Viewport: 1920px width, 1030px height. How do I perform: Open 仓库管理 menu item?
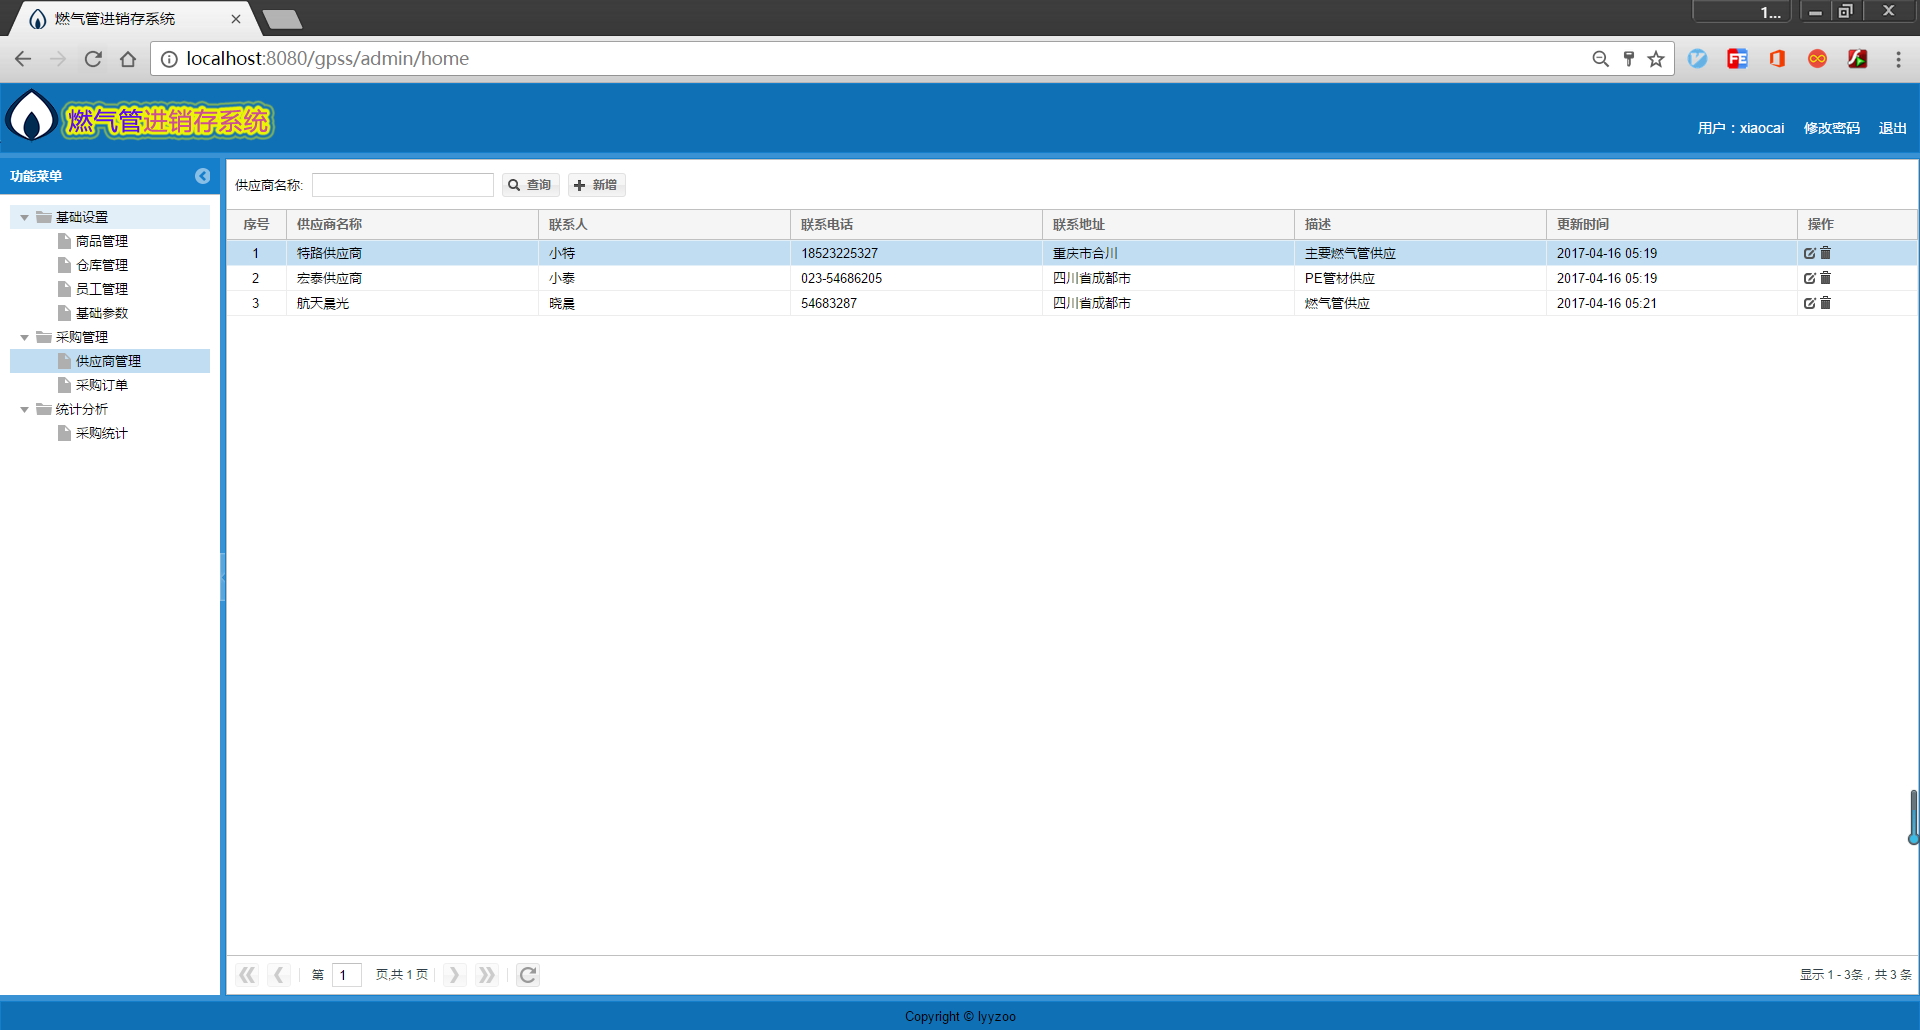pyautogui.click(x=102, y=265)
